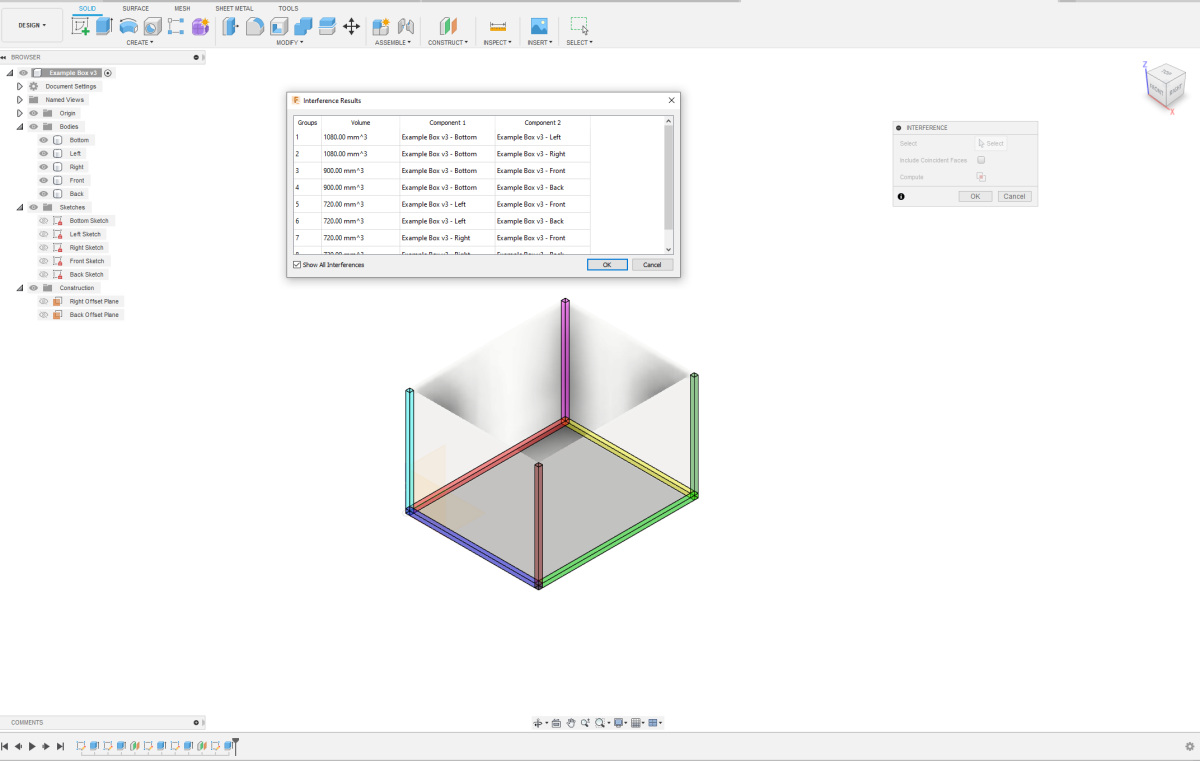Viewport: 1200px width, 761px height.
Task: Hide the Bottom body
Action: [x=43, y=140]
